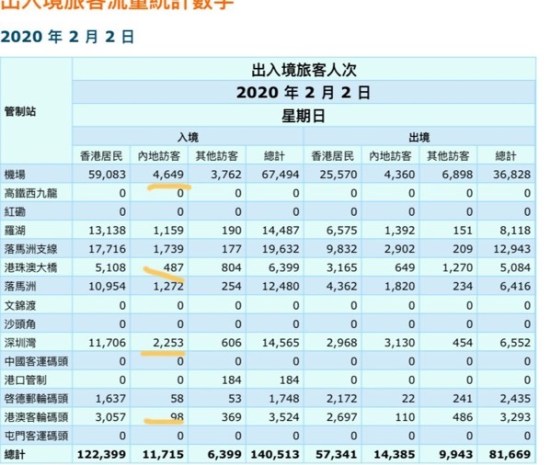Click the 沙頭角 row label
Image resolution: width=550 pixels, height=465 pixels.
[x=20, y=324]
